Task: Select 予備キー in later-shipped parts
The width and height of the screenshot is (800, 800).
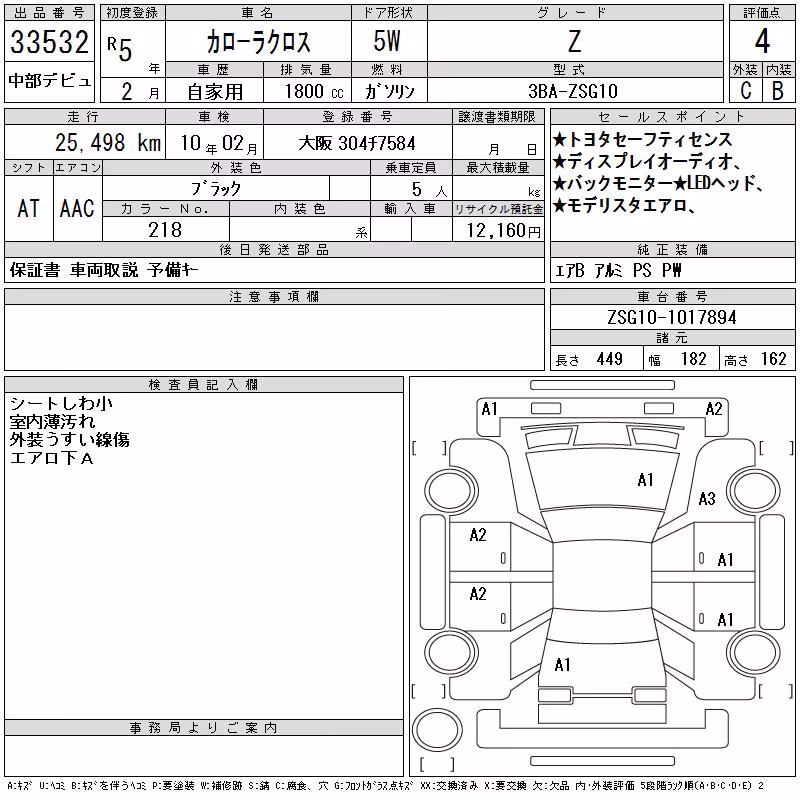Action: tap(173, 270)
